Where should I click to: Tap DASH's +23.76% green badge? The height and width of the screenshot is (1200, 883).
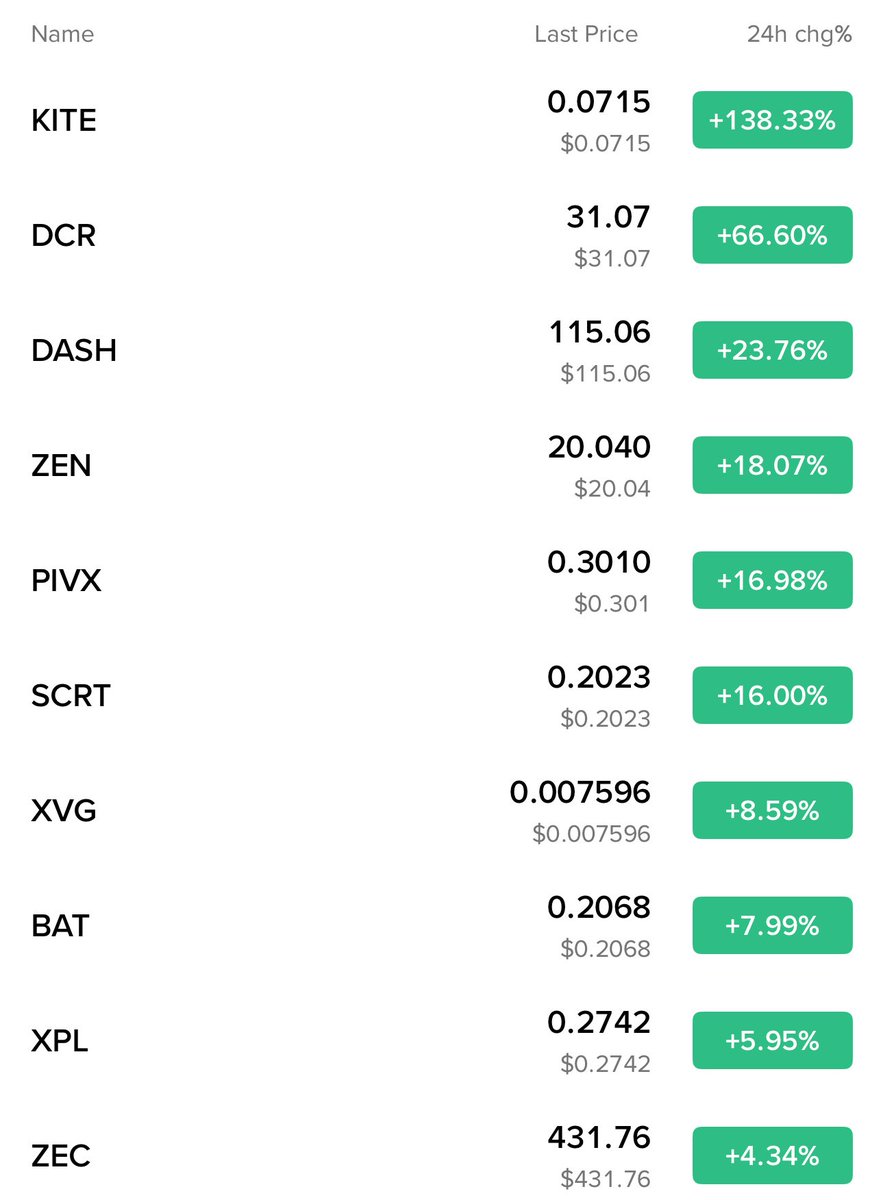click(x=772, y=351)
